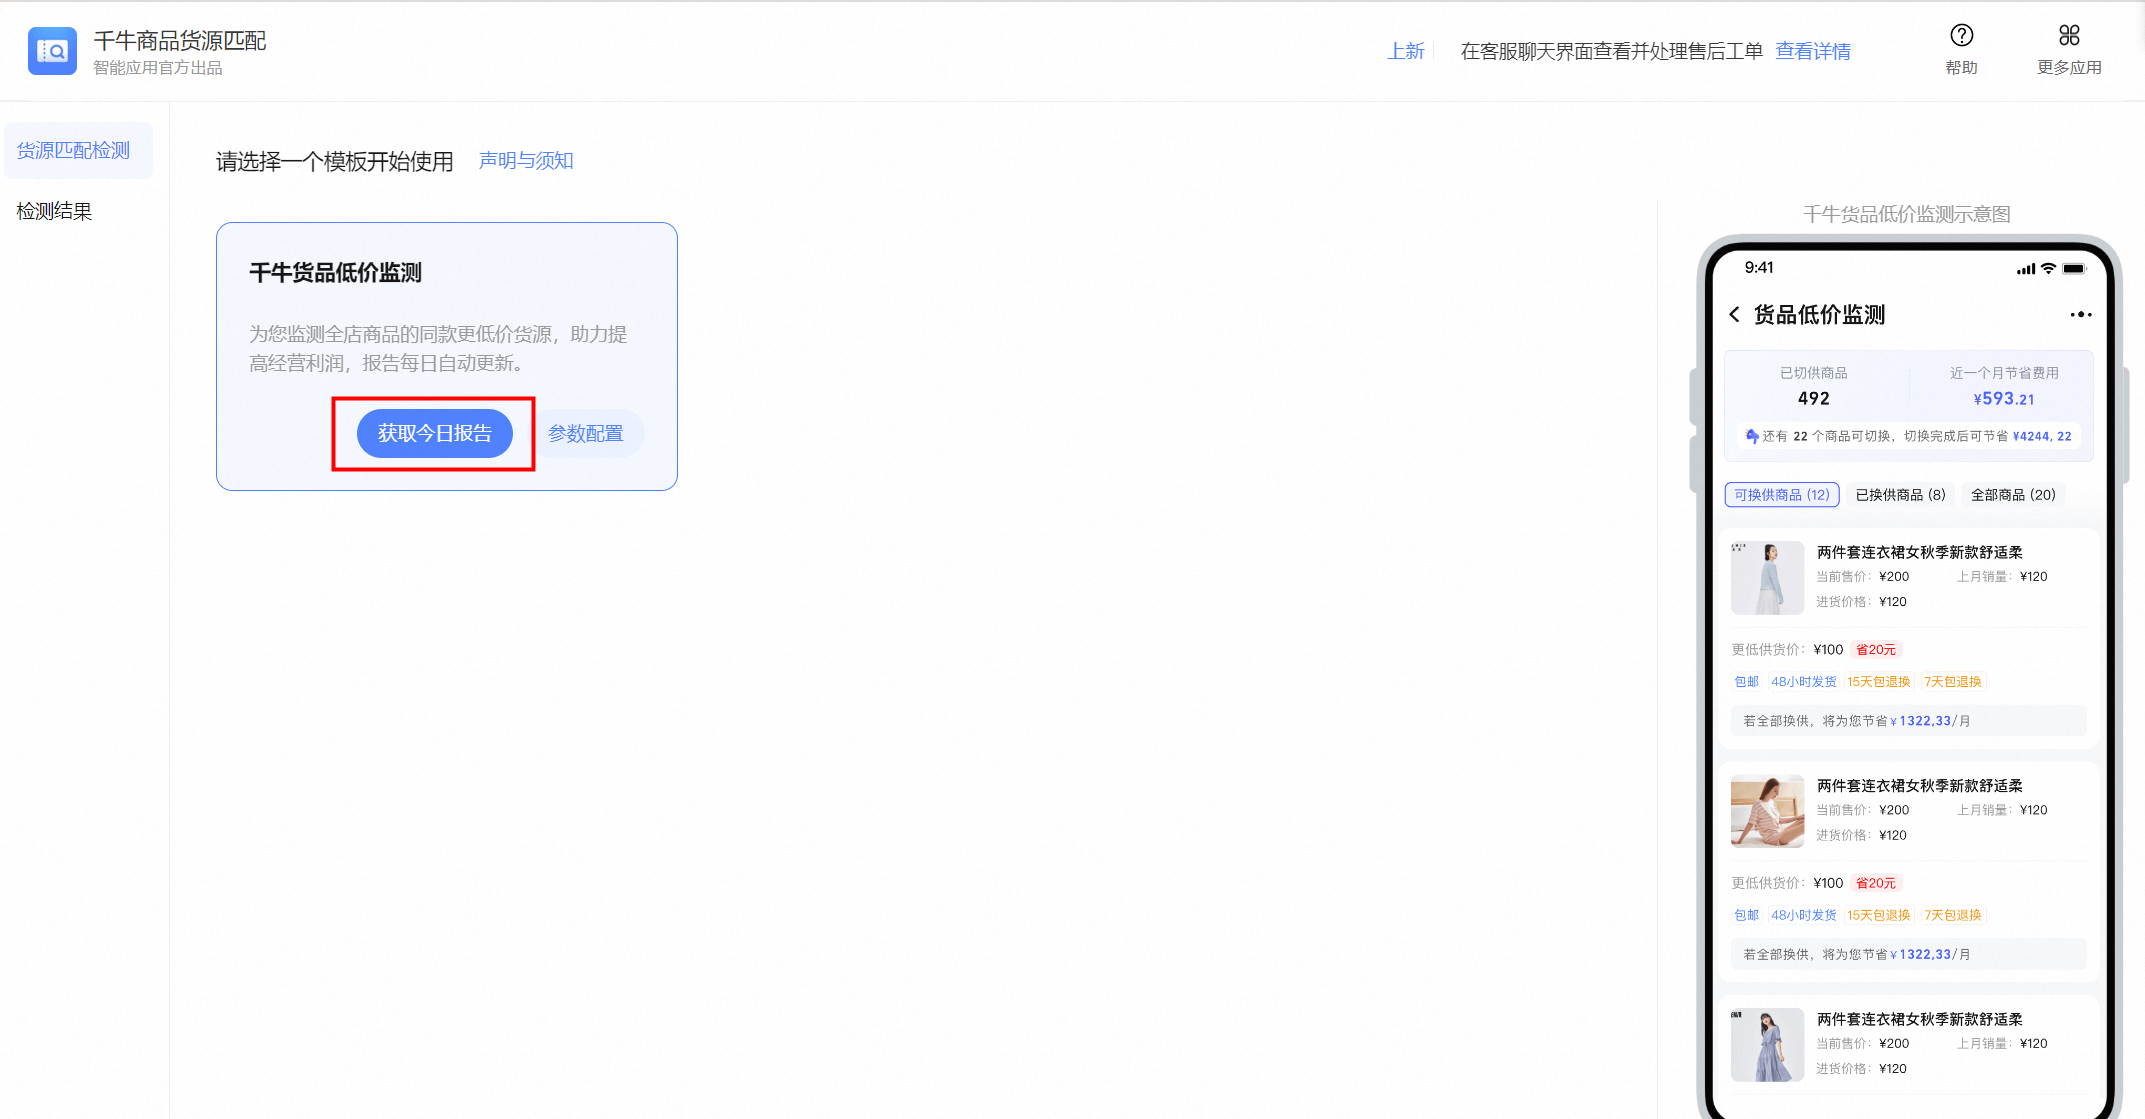The height and width of the screenshot is (1119, 2145).
Task: Open the 声明与须知 link
Action: [526, 160]
